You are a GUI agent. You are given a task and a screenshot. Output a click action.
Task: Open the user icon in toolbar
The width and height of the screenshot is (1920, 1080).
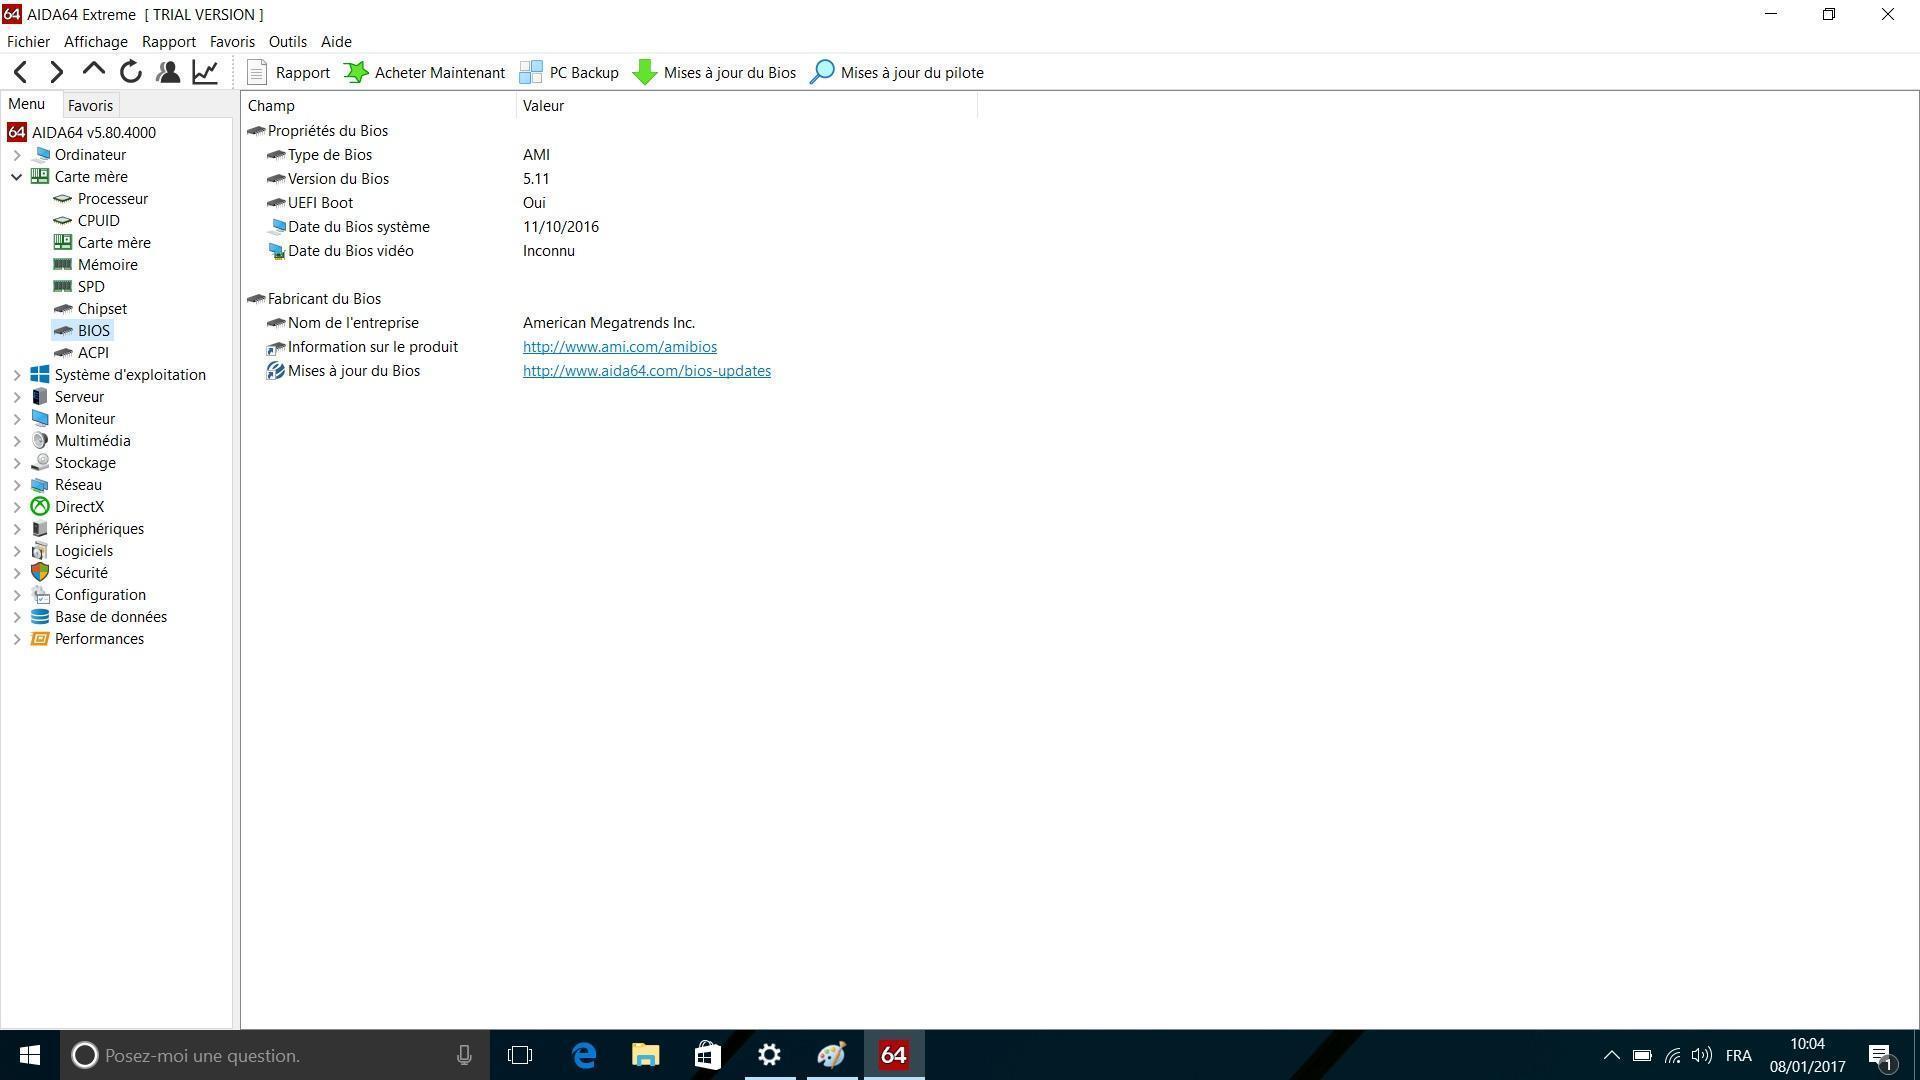click(x=168, y=72)
